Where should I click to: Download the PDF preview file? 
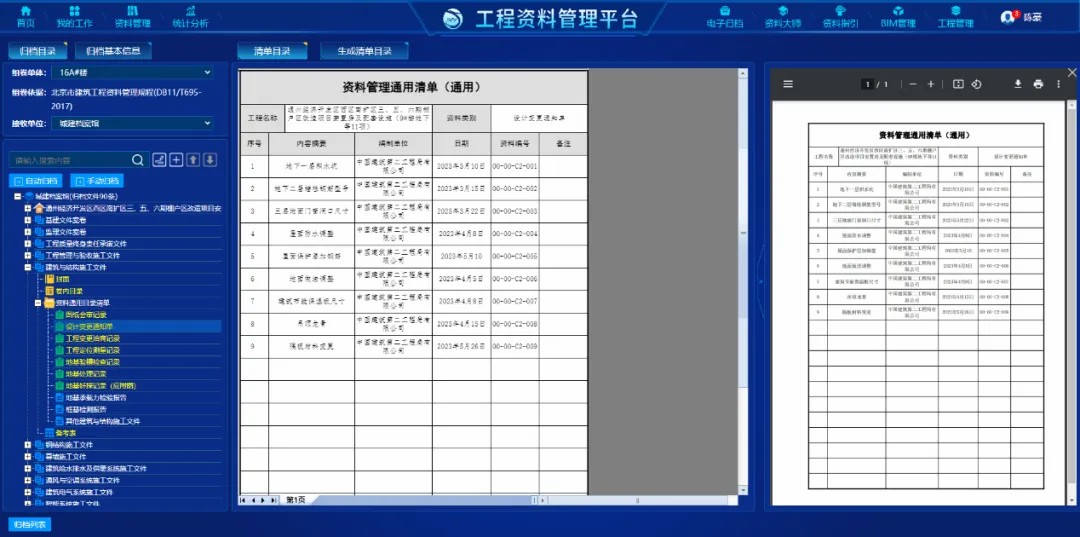pyautogui.click(x=1017, y=84)
